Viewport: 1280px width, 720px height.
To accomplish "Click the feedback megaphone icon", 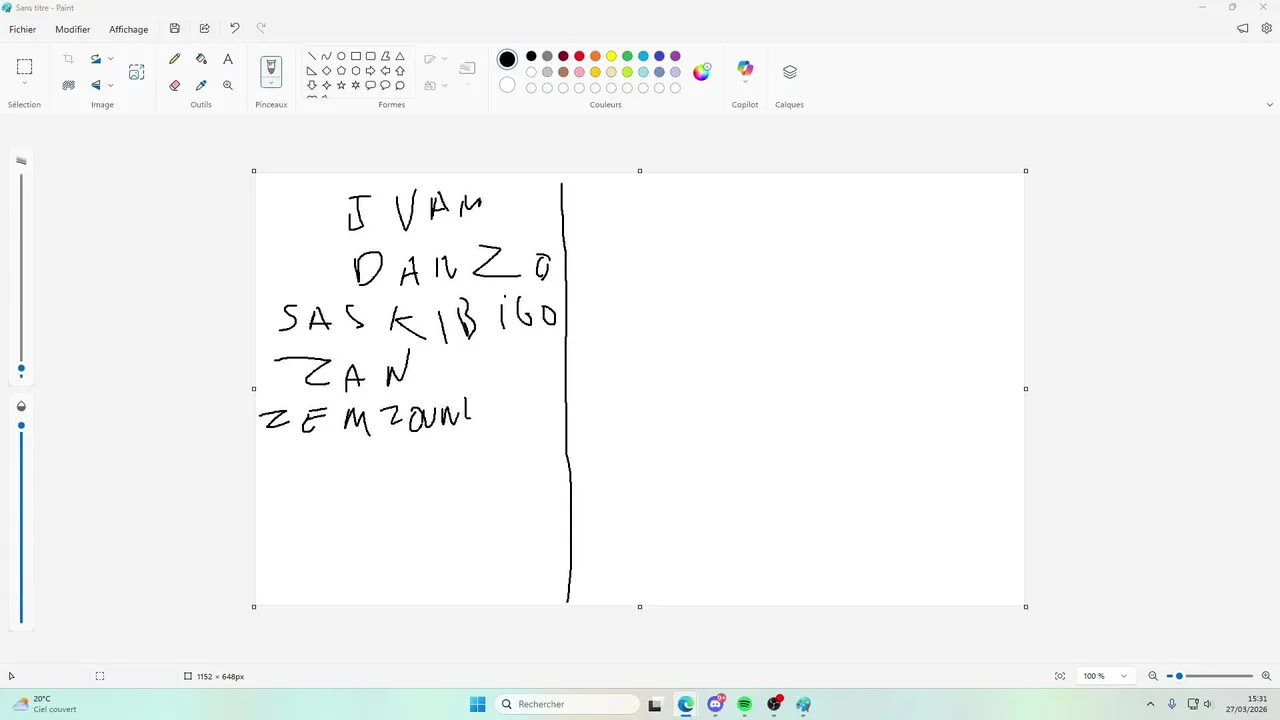I will [x=1242, y=29].
